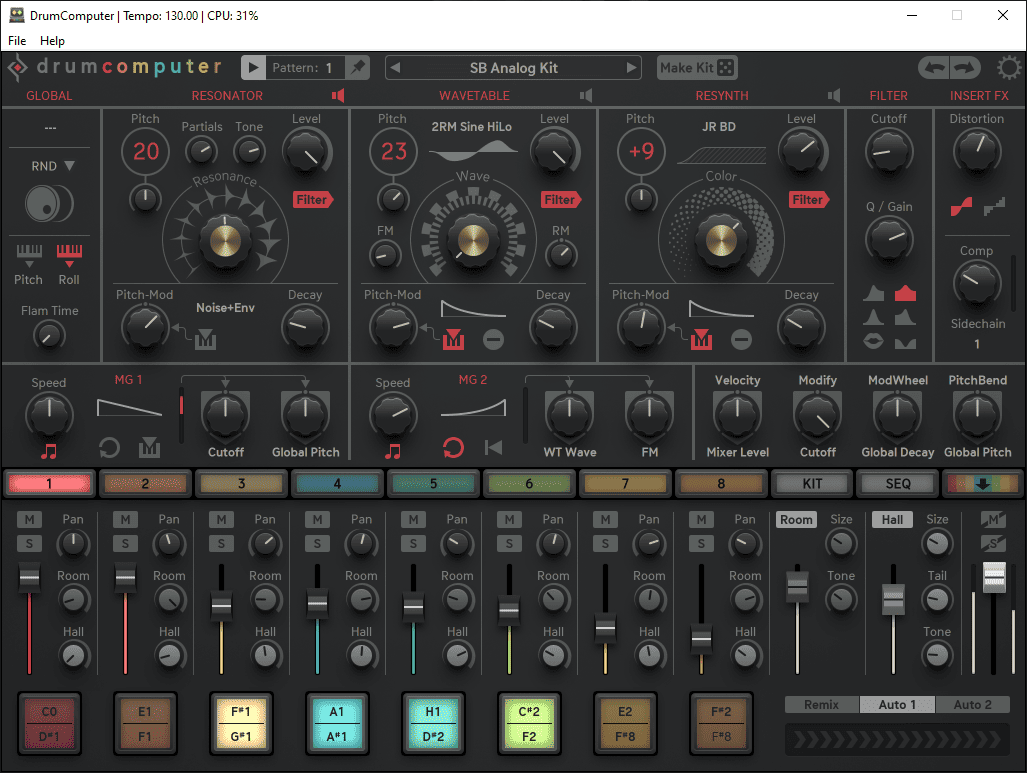This screenshot has height=773, width=1027.
Task: Switch to drum channel tab 2
Action: coord(145,483)
